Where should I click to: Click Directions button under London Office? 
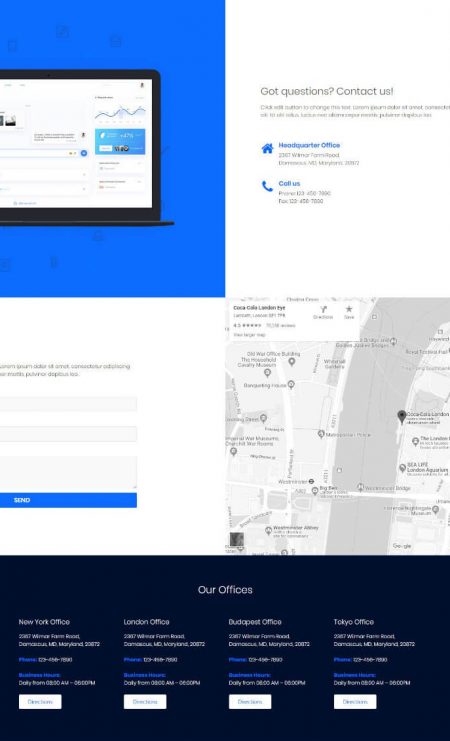[x=145, y=702]
